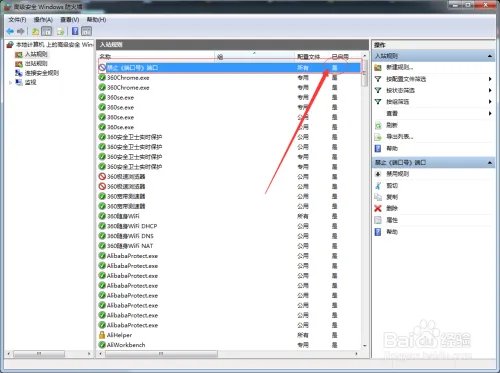Viewport: 500px width, 373px height.
Task: Click 帮助 under the 入站规则 actions section
Action: [392, 148]
